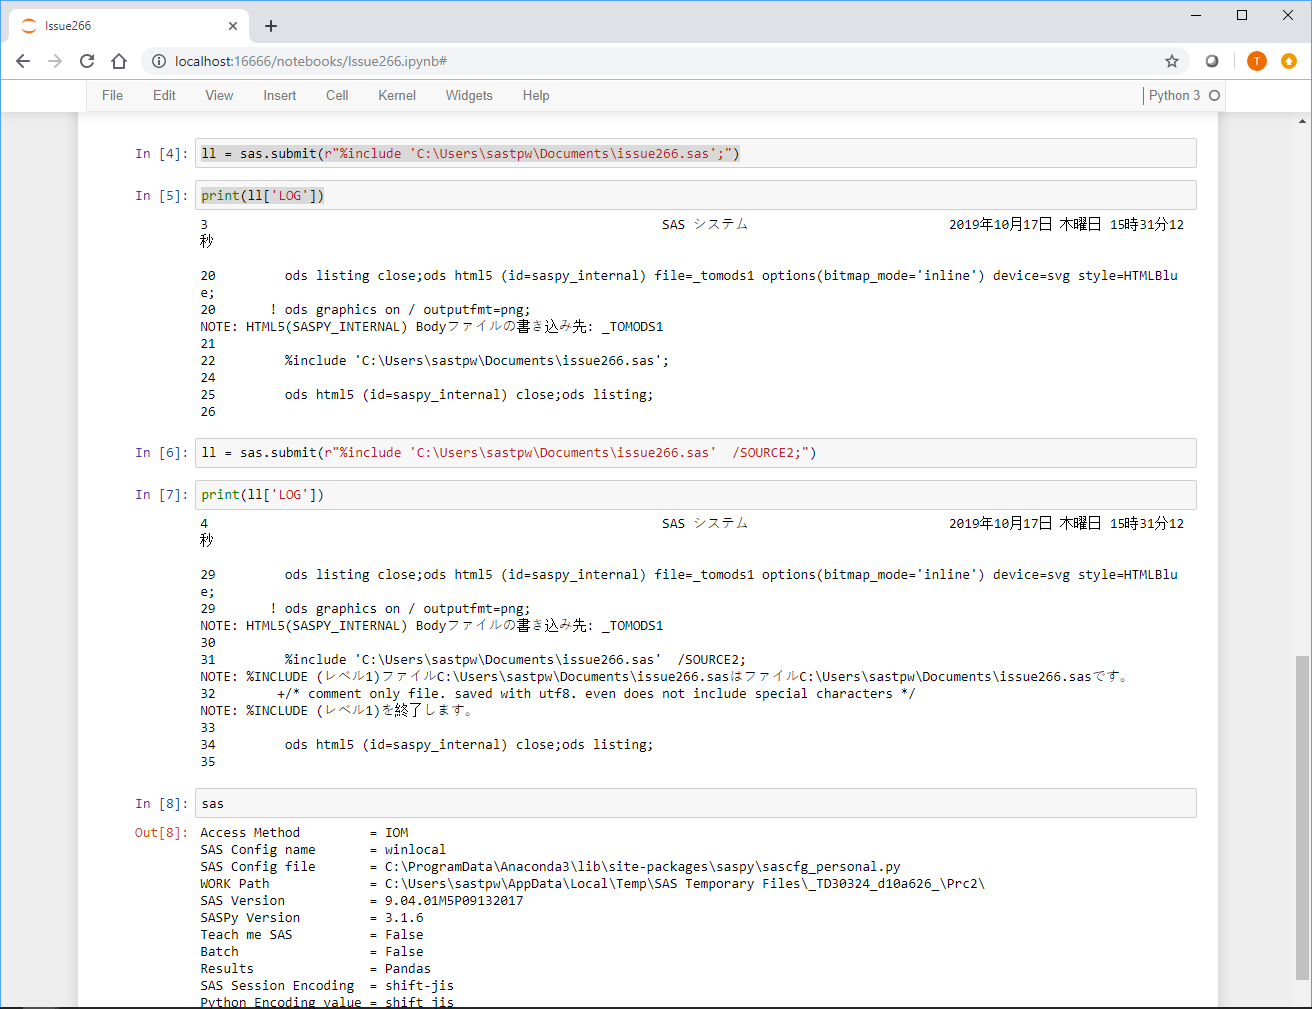Click the Jupyter logo favicon on the tab
The image size is (1312, 1009).
(28, 25)
